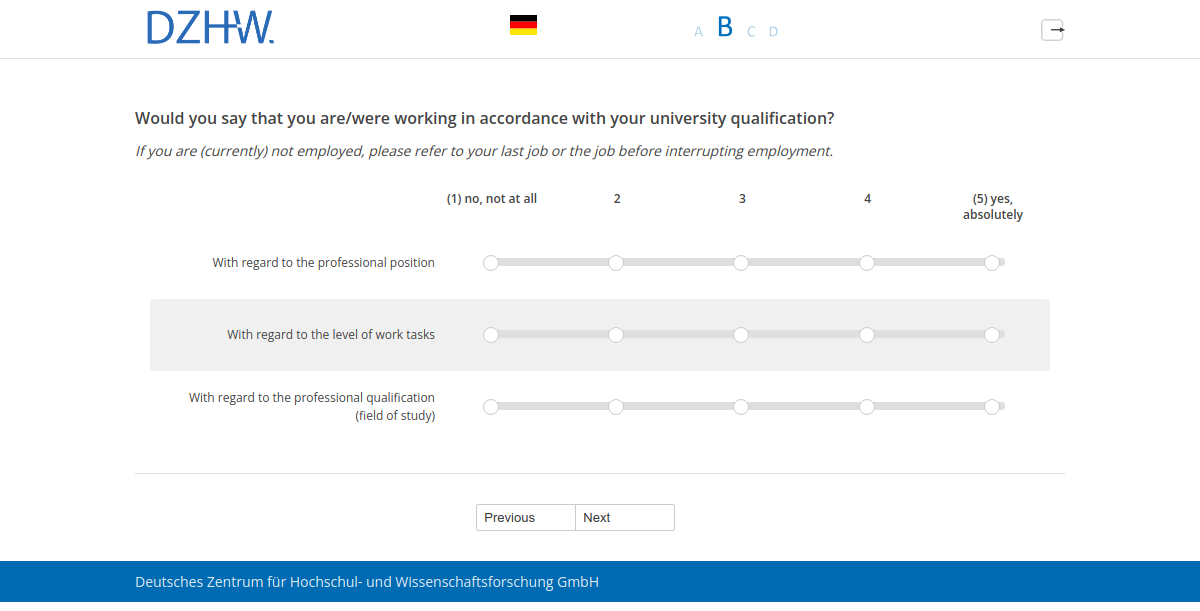
Task: Click Next to continue
Action: (x=624, y=517)
